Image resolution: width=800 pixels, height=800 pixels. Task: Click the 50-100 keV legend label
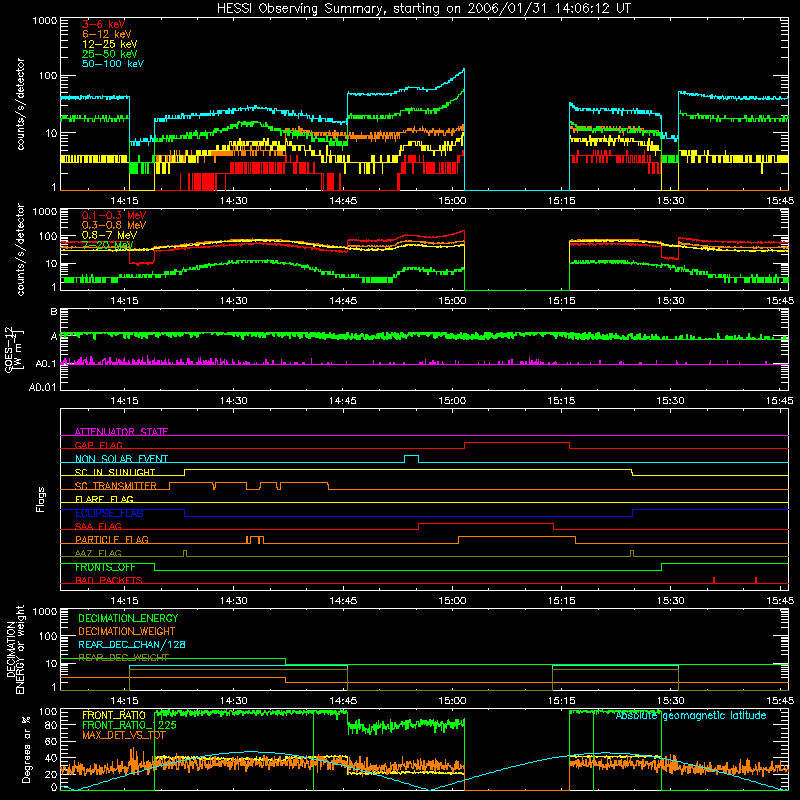tap(113, 64)
